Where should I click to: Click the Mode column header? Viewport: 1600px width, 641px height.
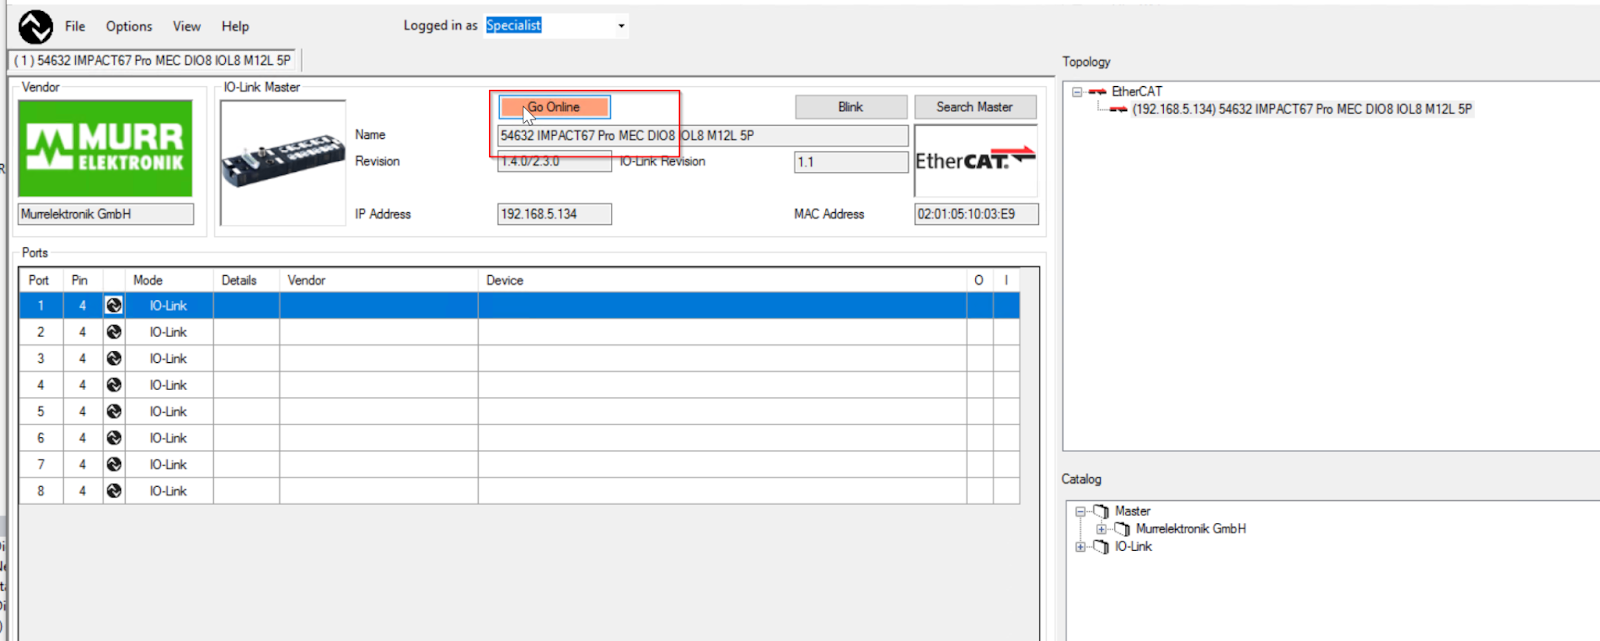tap(169, 280)
